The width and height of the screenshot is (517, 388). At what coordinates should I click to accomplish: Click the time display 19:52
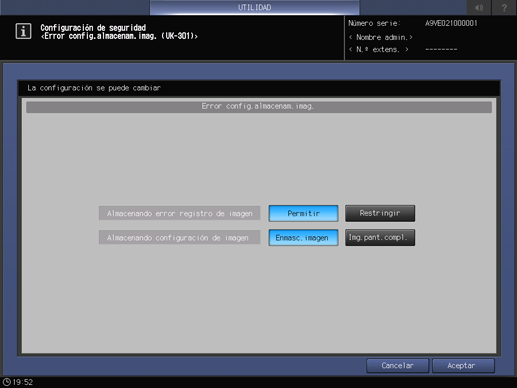tap(23, 382)
